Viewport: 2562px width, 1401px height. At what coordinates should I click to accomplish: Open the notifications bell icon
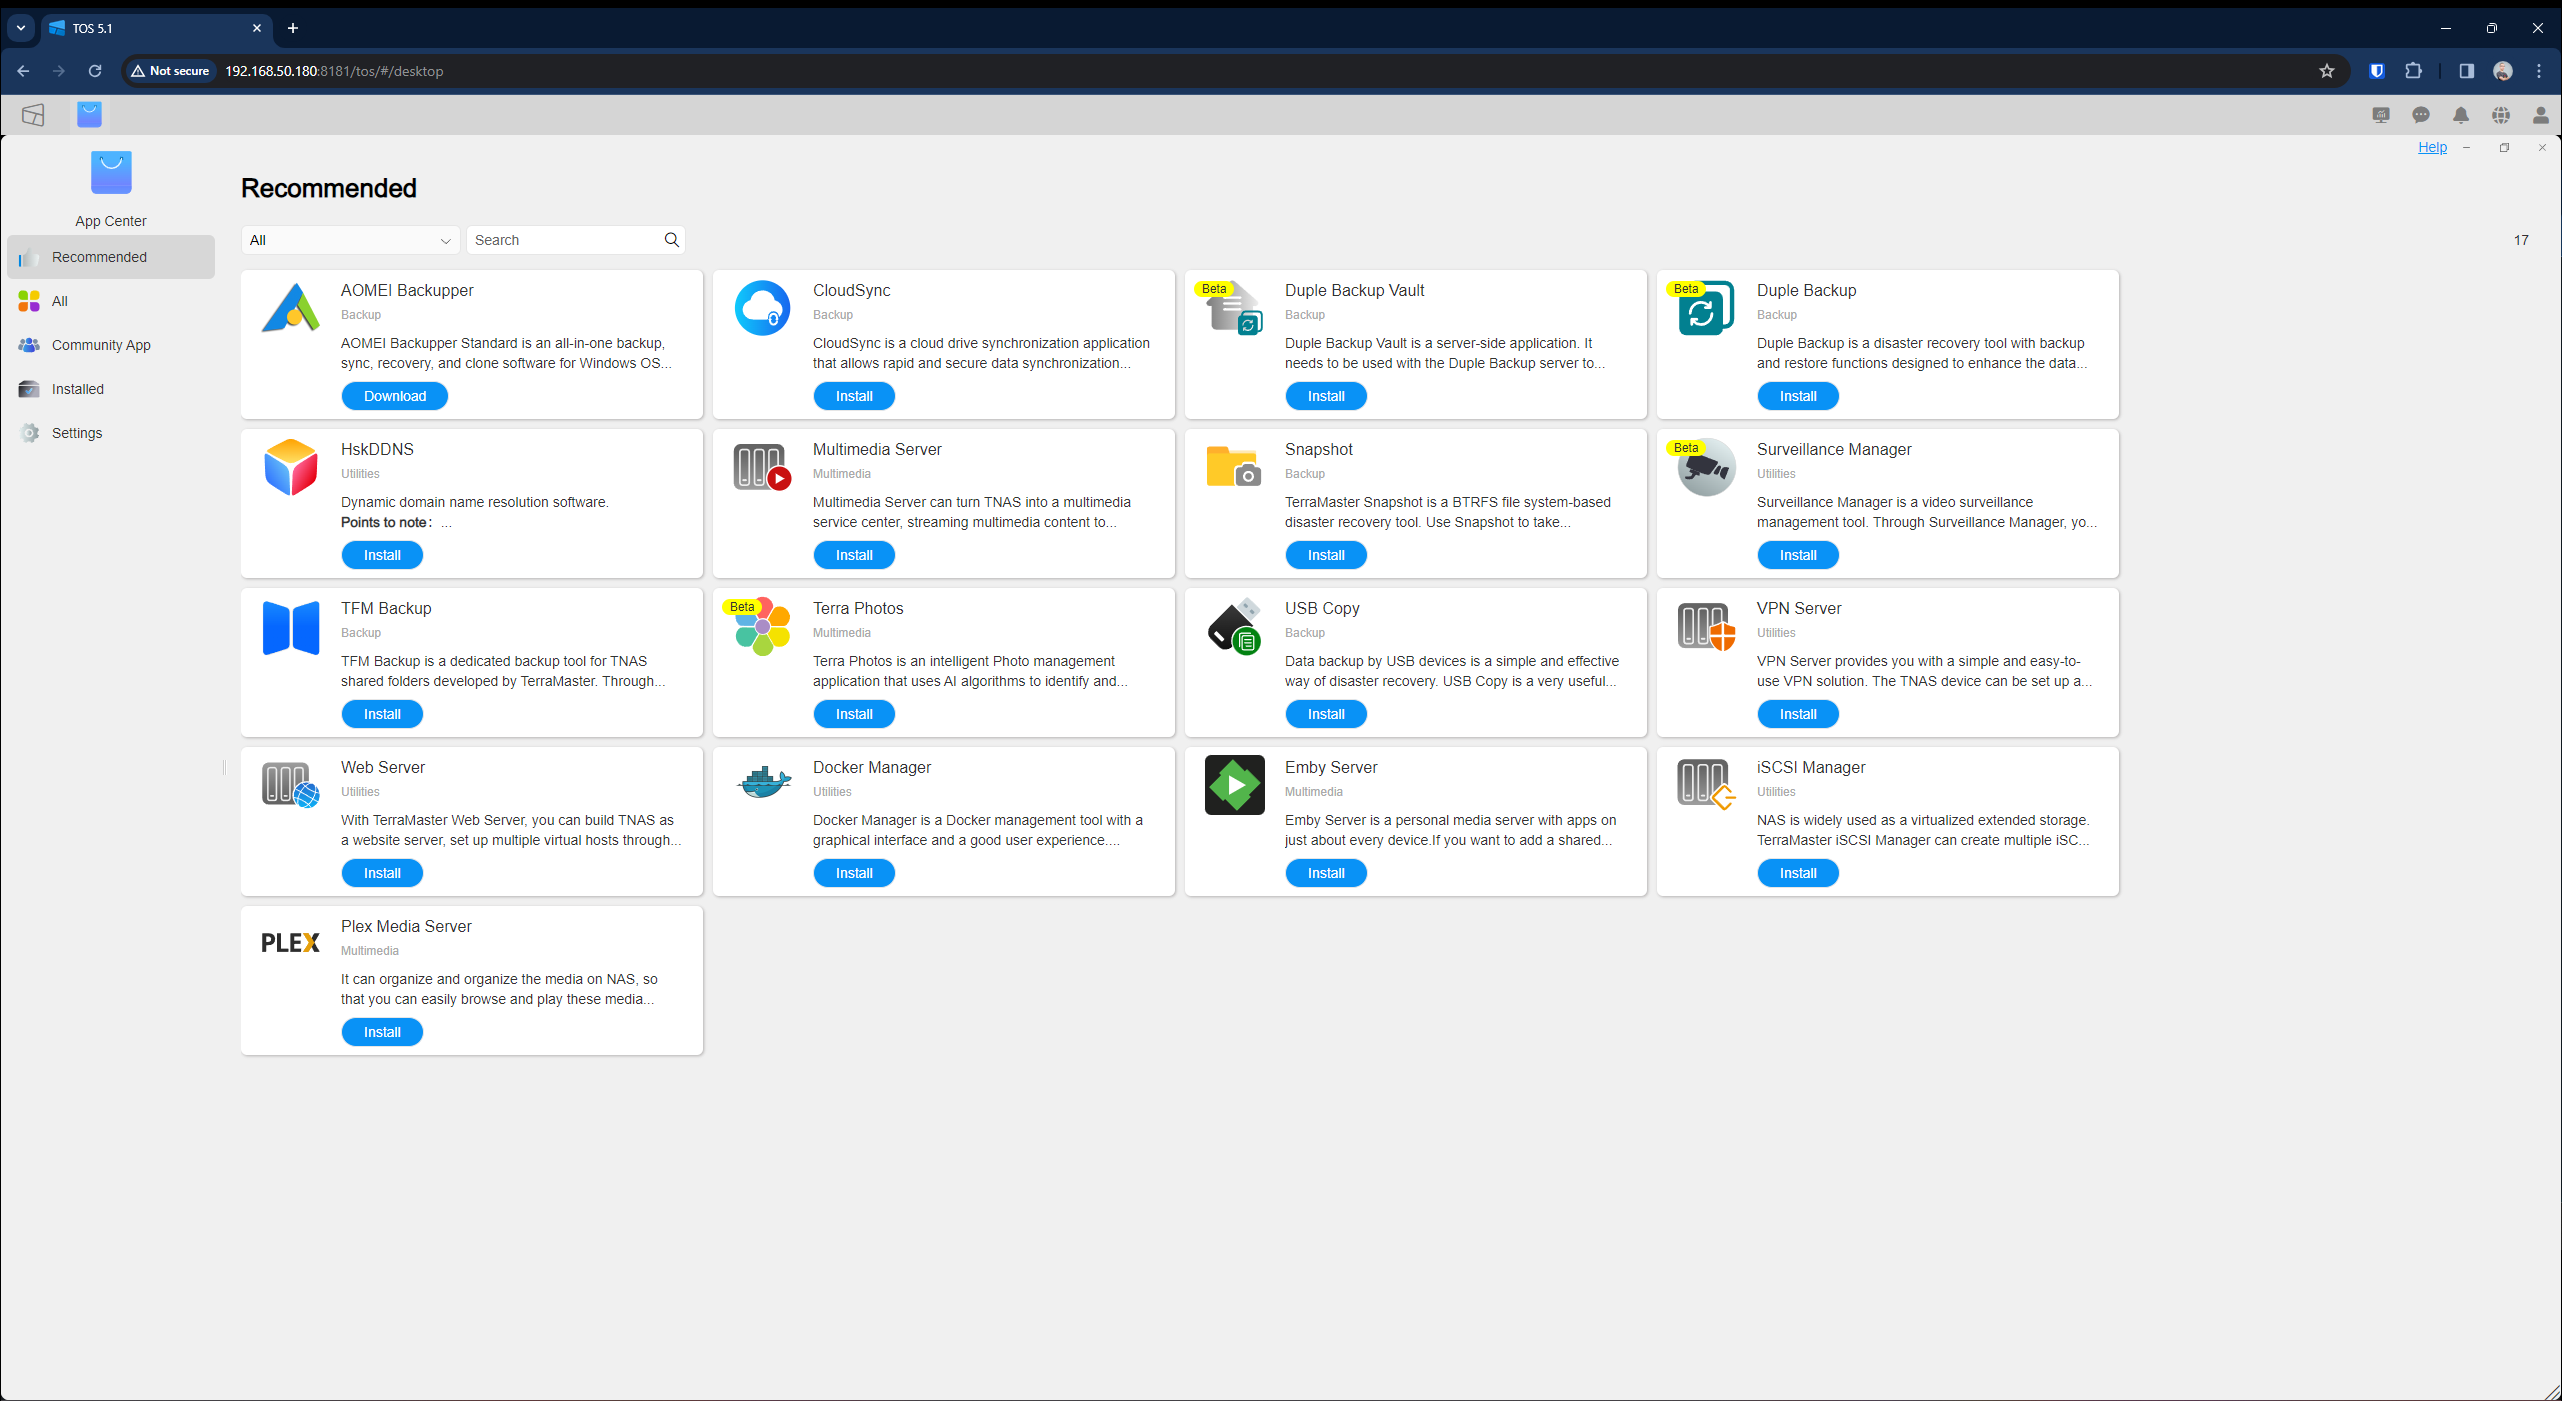pyautogui.click(x=2461, y=115)
